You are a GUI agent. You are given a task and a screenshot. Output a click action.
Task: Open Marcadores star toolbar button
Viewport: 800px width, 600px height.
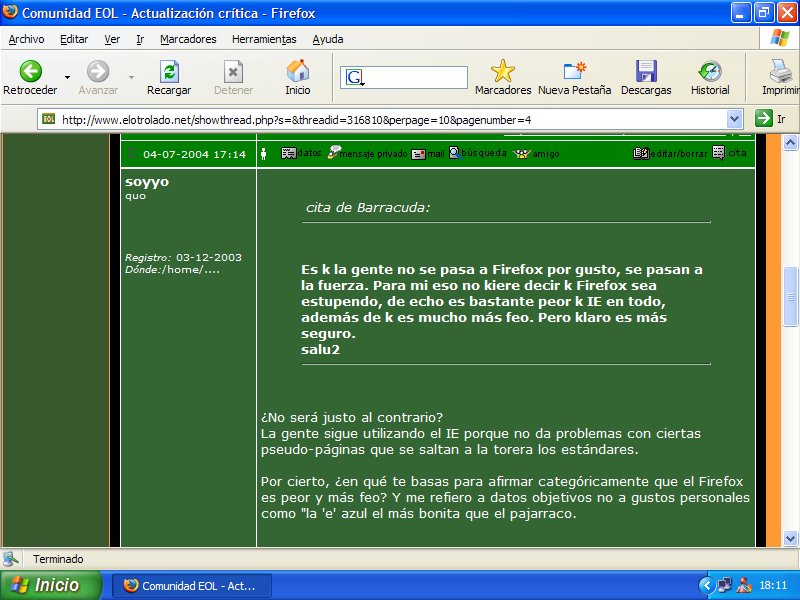click(503, 78)
